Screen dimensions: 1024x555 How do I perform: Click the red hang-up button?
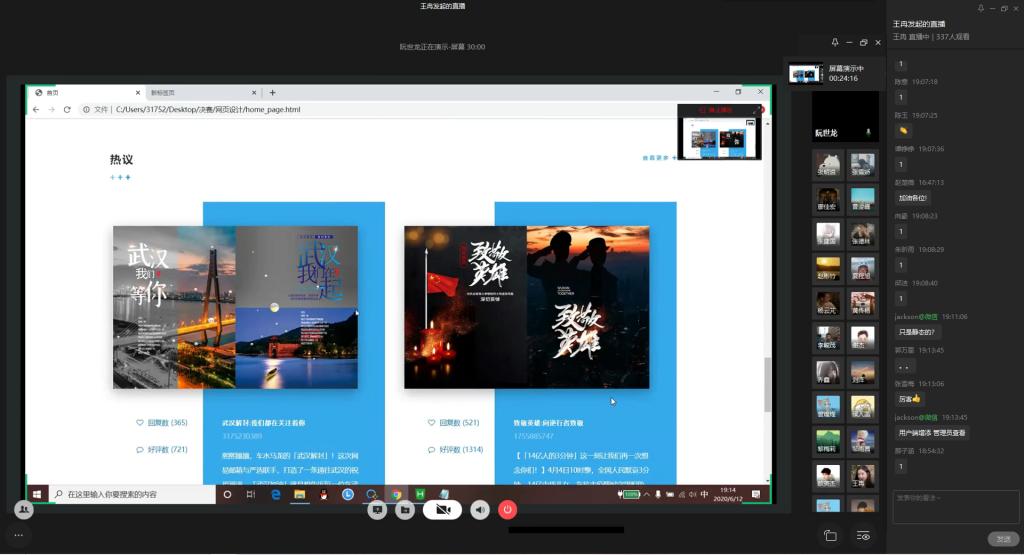[508, 510]
